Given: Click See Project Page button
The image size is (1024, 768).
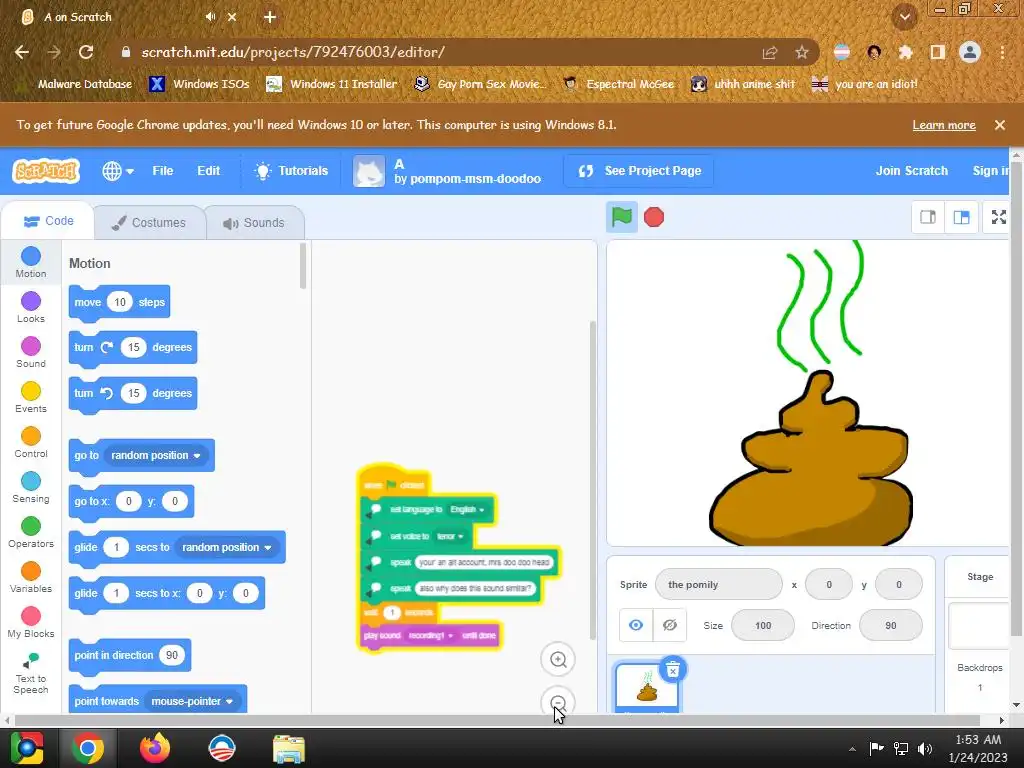Looking at the screenshot, I should pos(639,171).
